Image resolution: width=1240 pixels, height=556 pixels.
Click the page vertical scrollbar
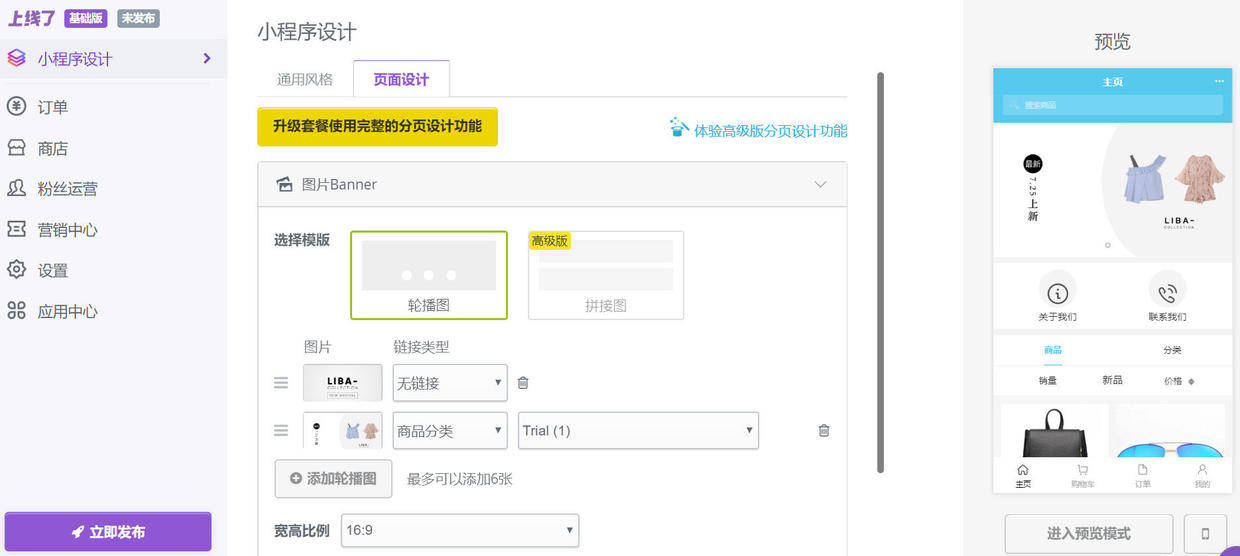[880, 270]
